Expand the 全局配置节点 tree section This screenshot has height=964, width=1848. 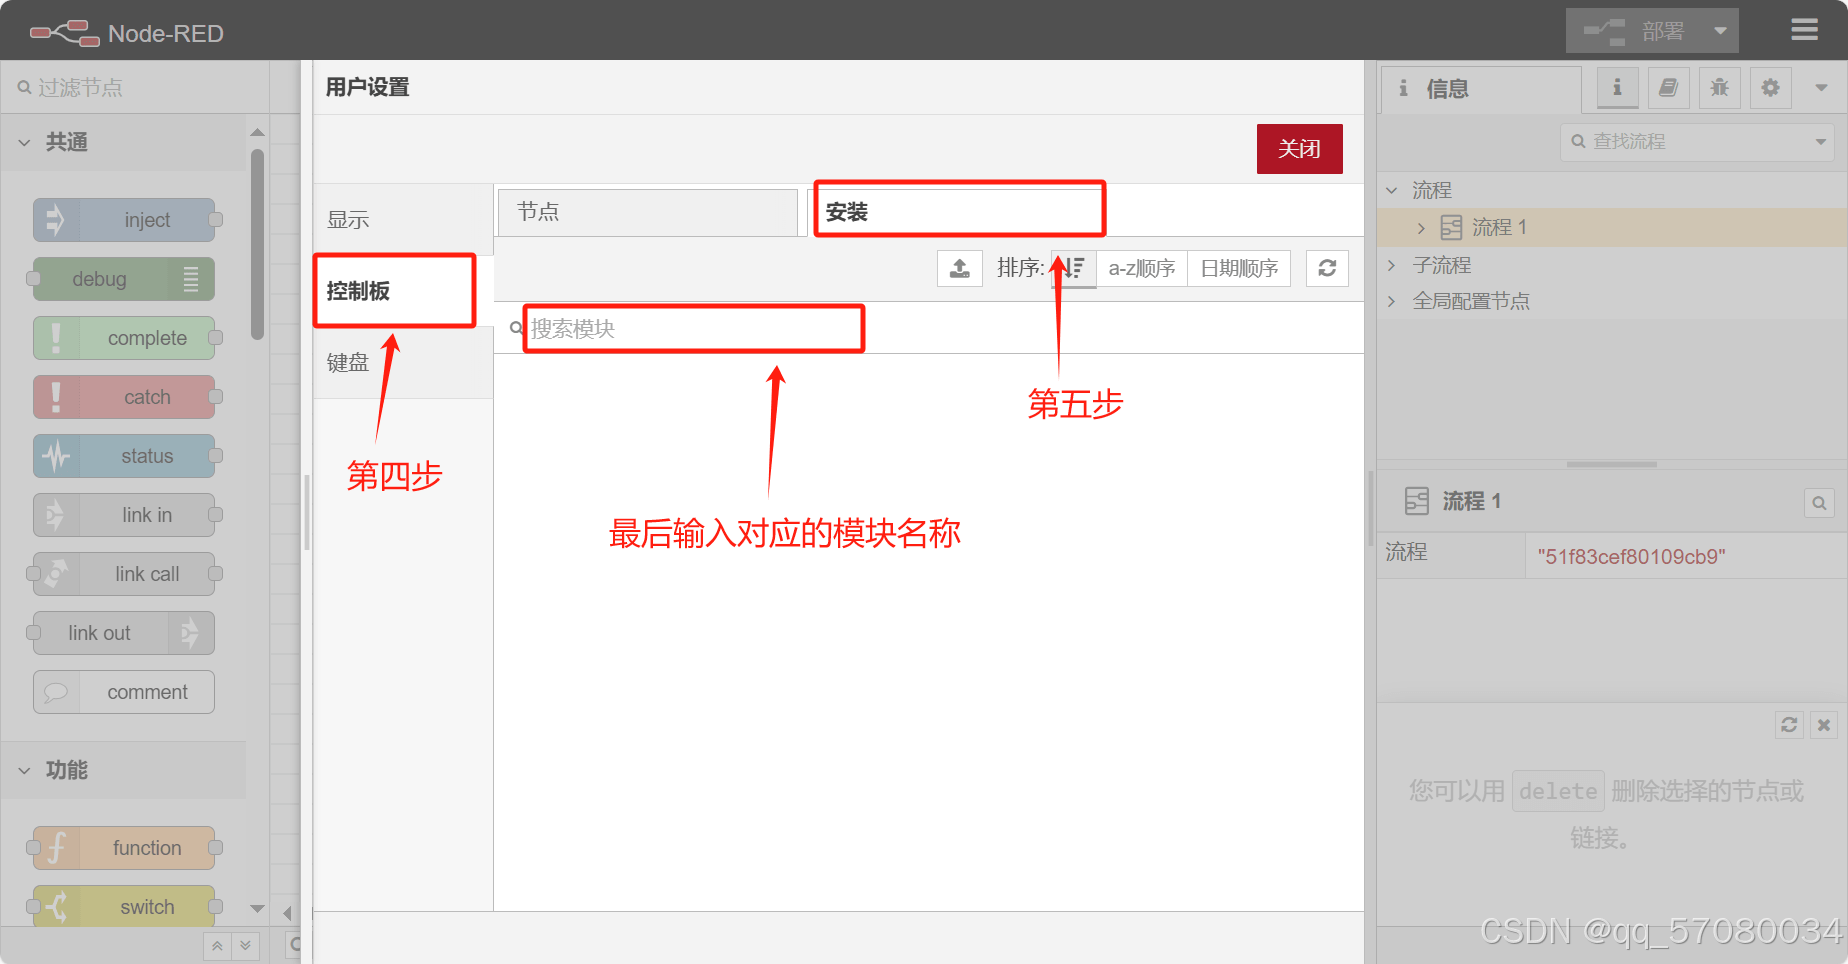(1391, 301)
